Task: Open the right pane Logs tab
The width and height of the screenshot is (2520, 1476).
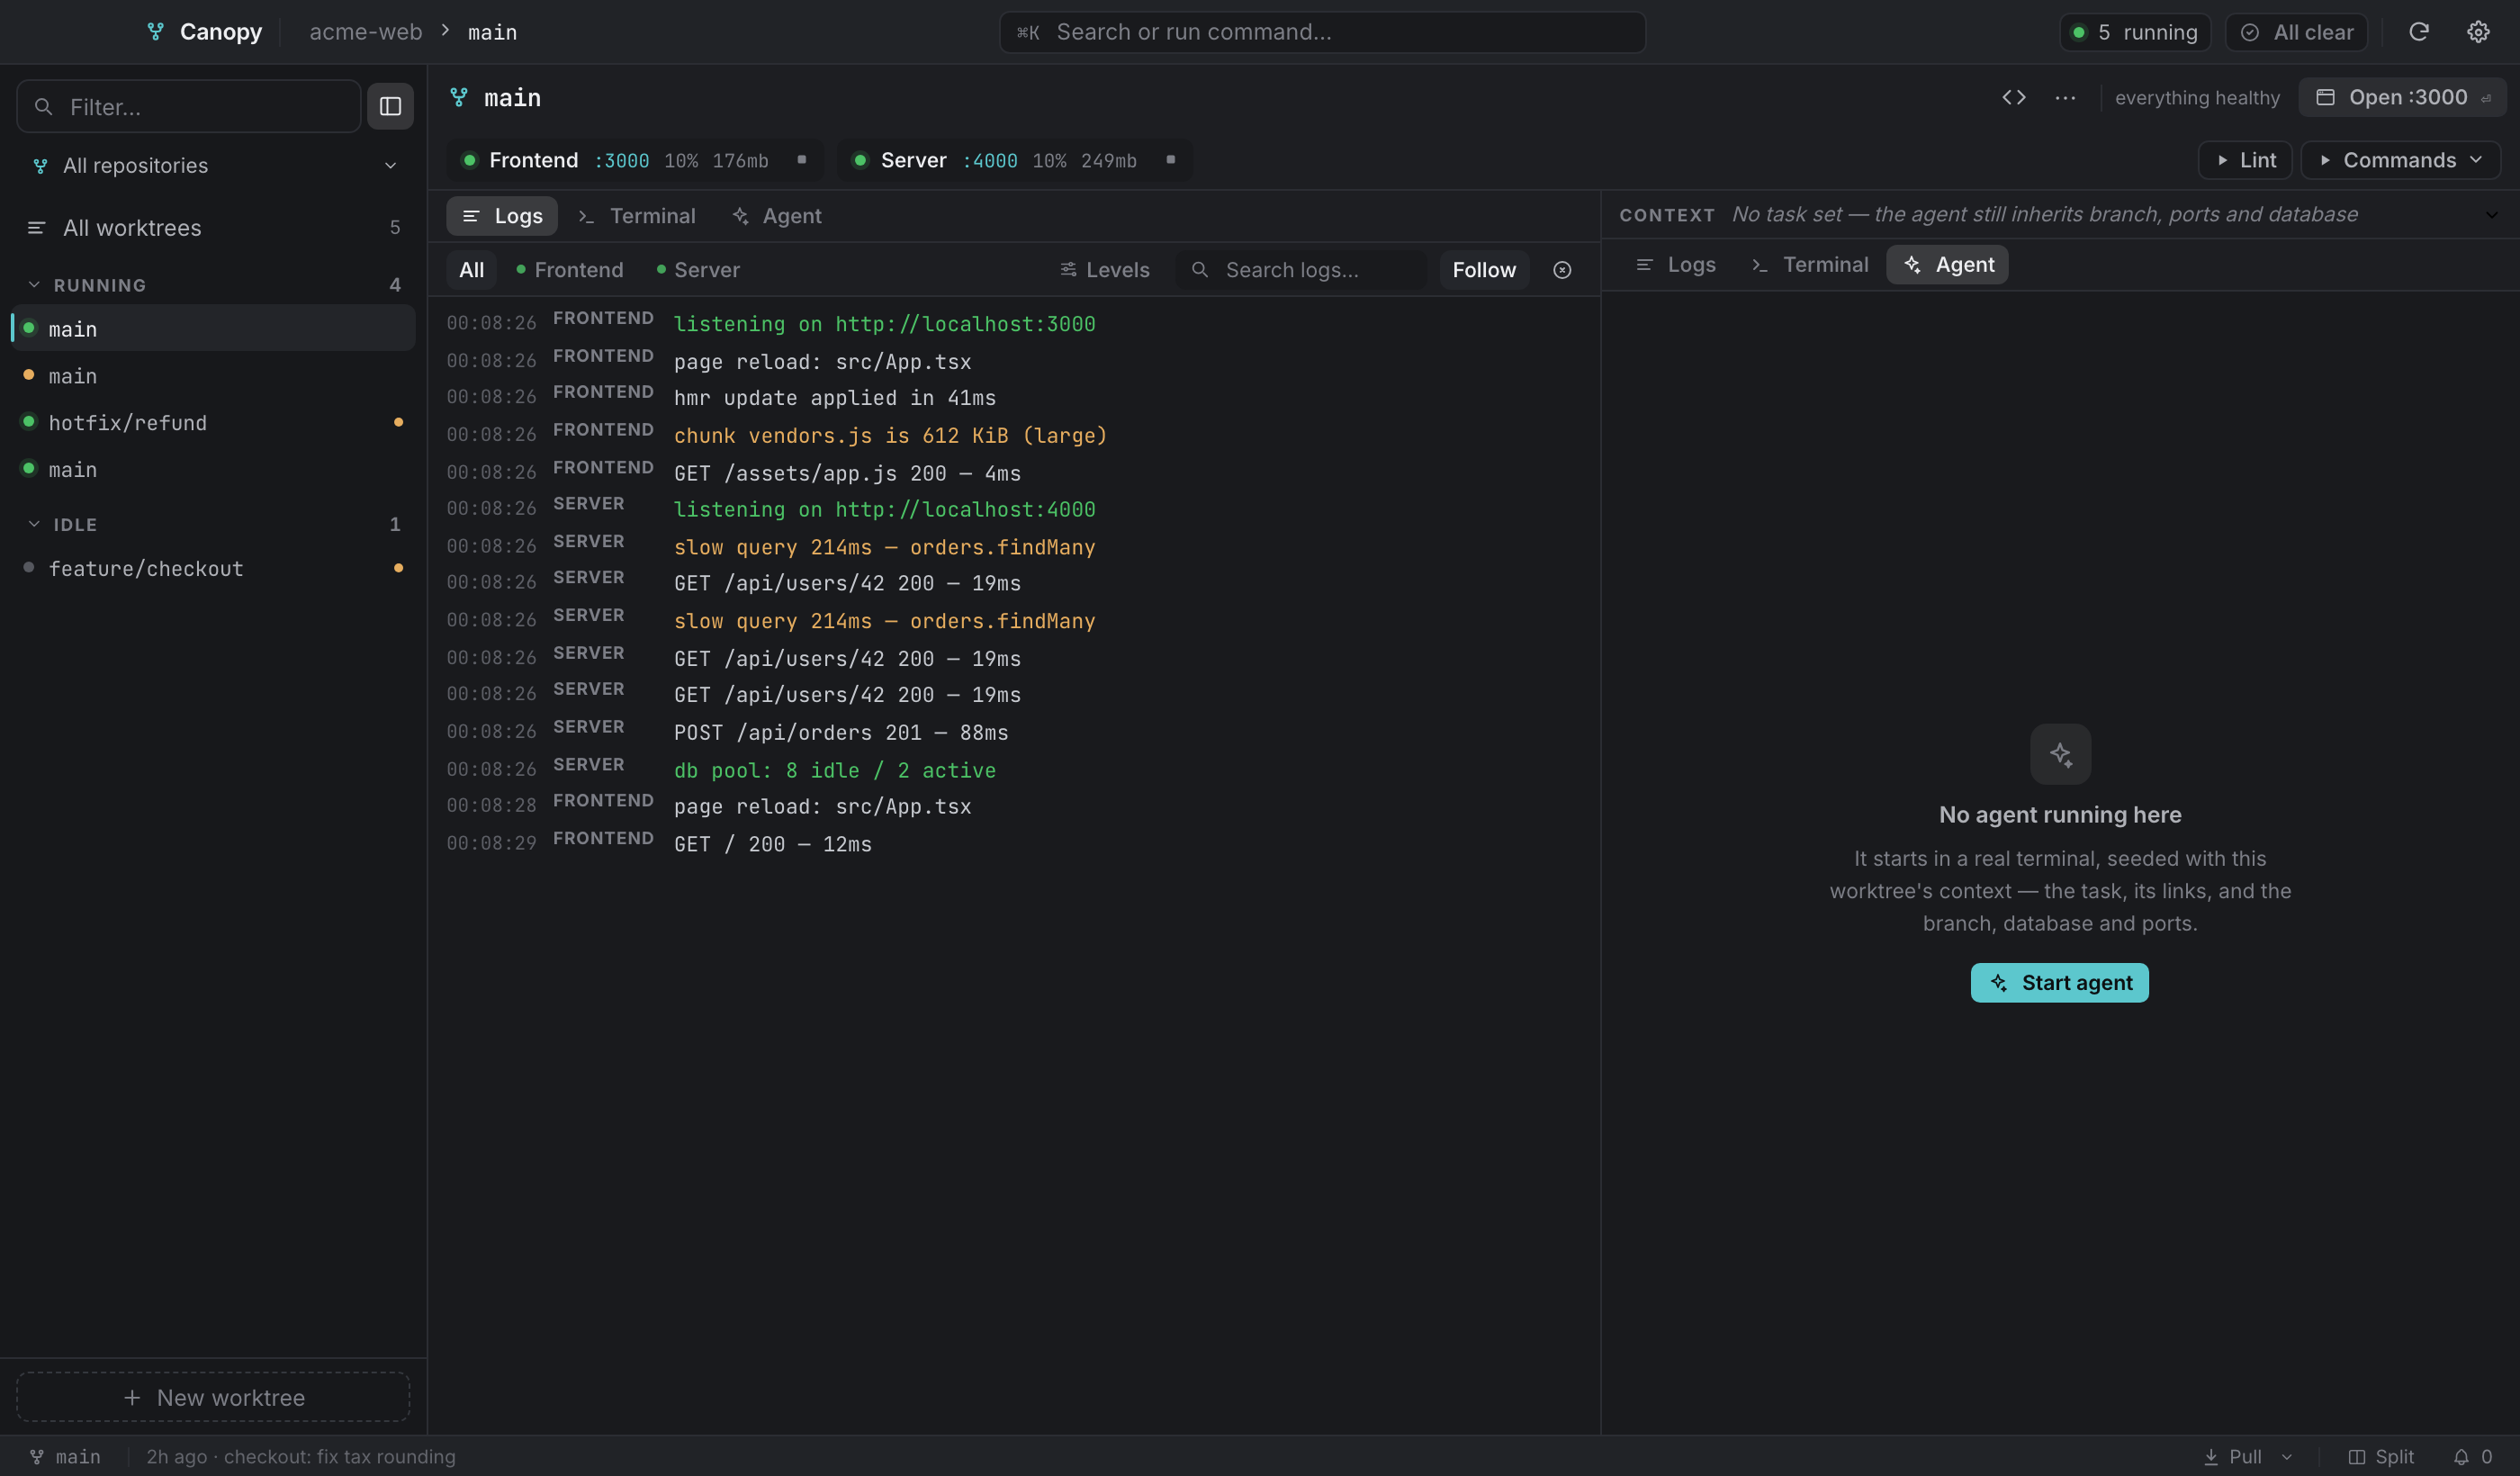Action: coord(1675,265)
